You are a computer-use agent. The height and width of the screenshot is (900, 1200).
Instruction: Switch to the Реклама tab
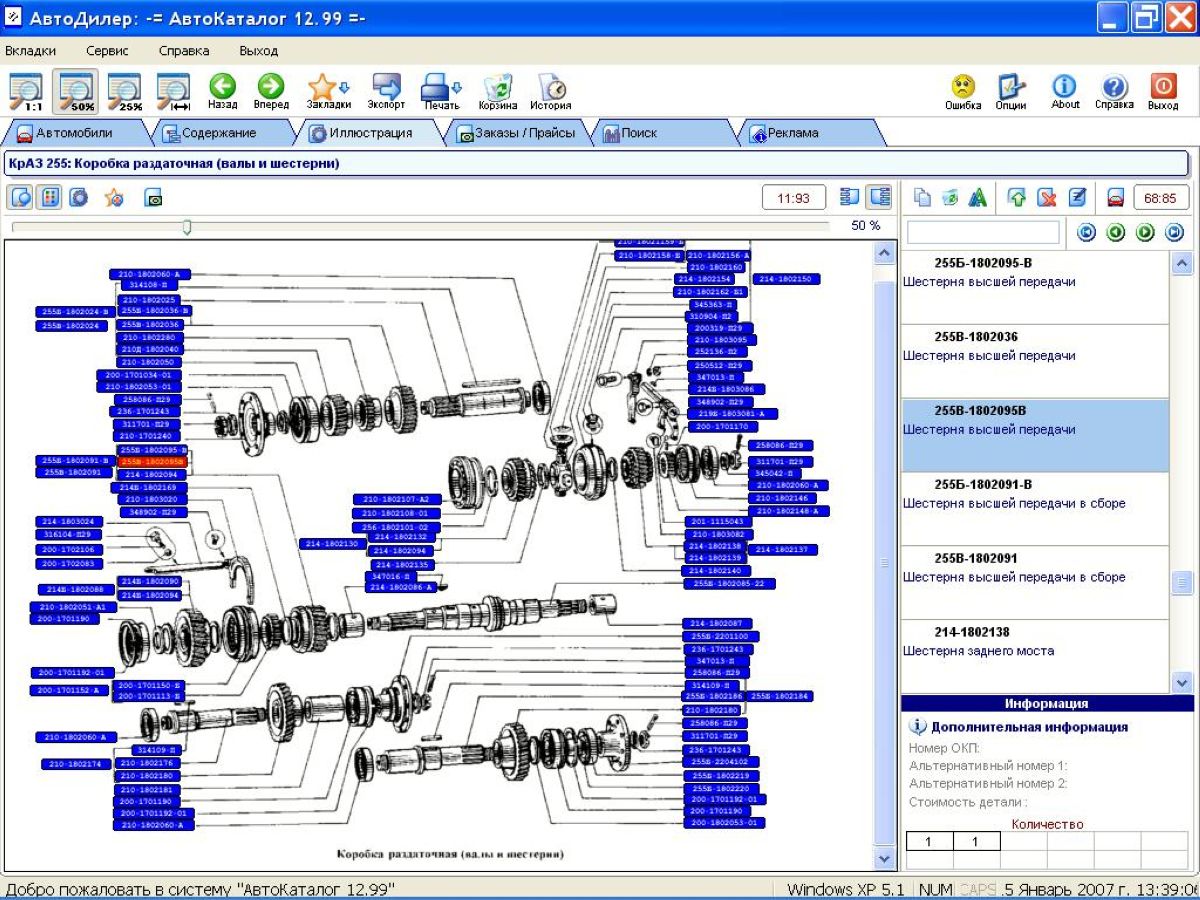tap(810, 132)
